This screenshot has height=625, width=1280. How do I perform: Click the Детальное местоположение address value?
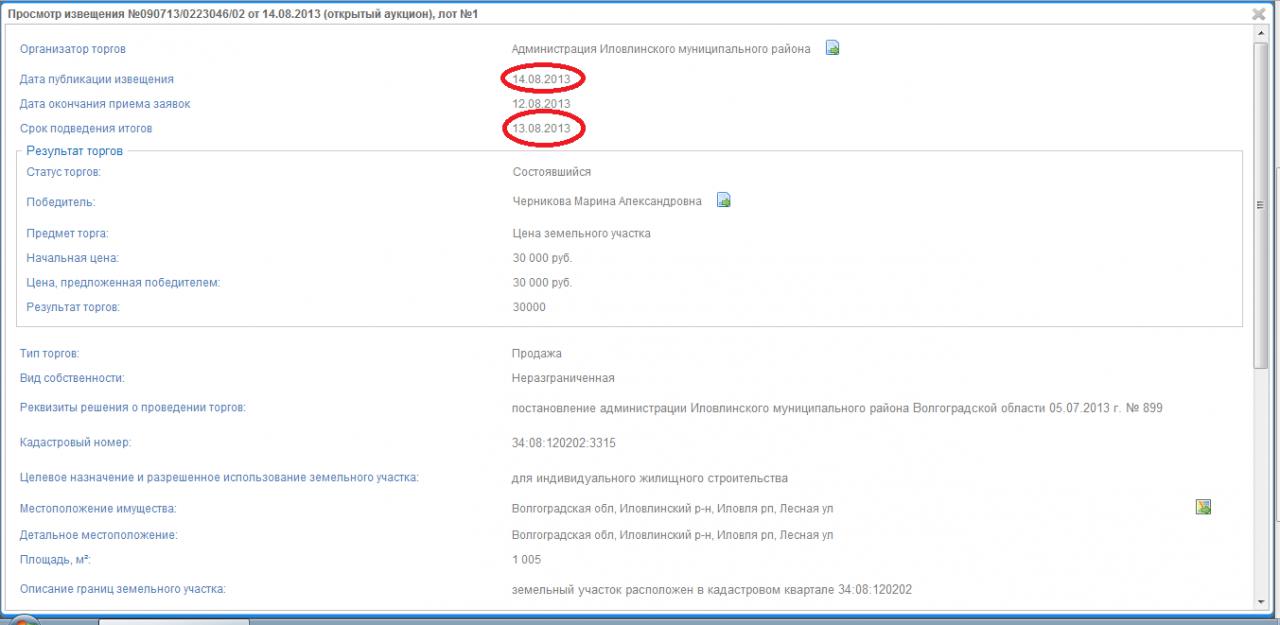tap(672, 535)
